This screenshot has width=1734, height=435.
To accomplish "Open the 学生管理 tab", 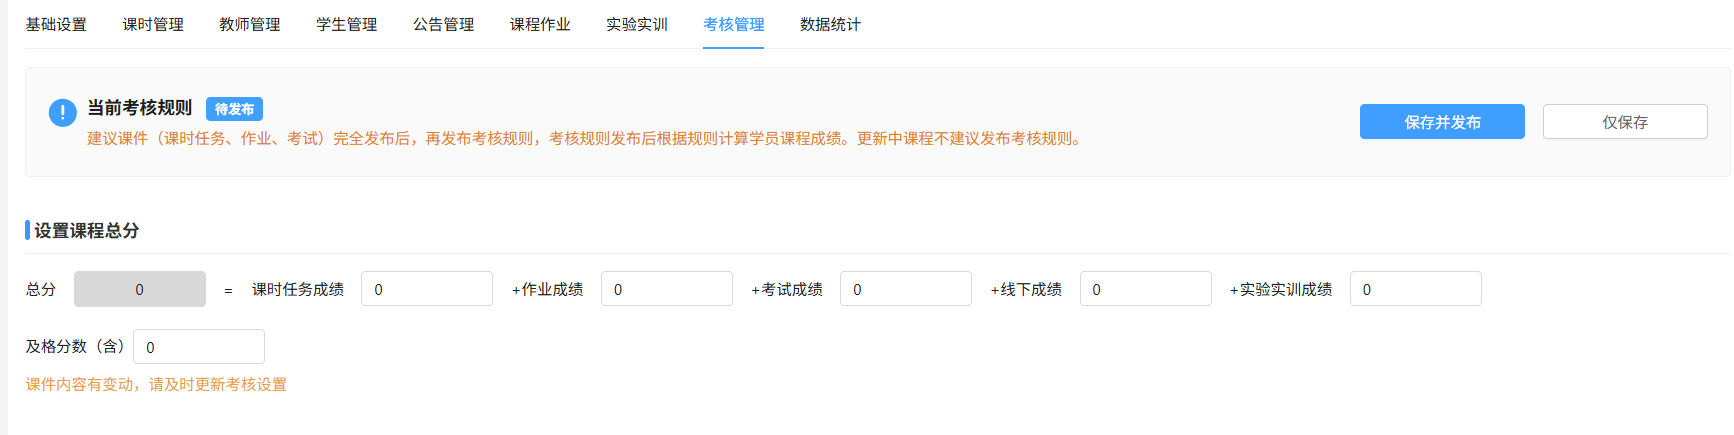I will [347, 25].
